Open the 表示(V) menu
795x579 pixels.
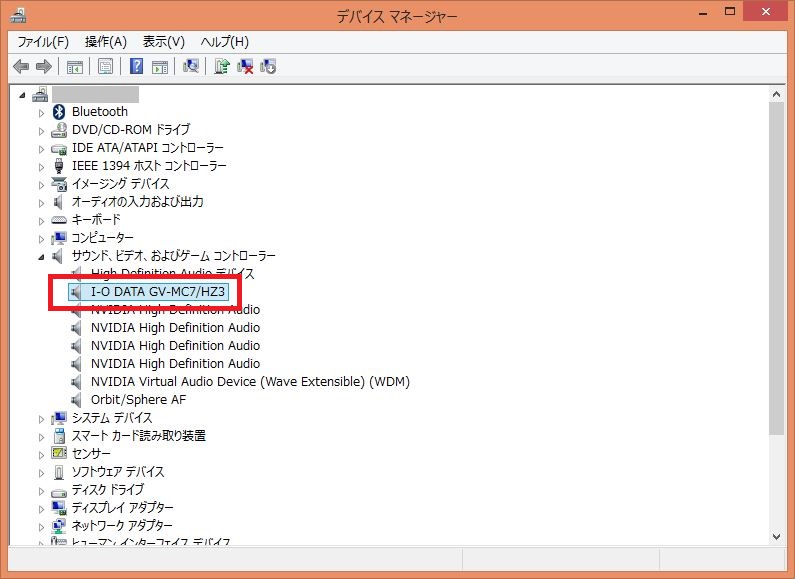click(x=163, y=42)
